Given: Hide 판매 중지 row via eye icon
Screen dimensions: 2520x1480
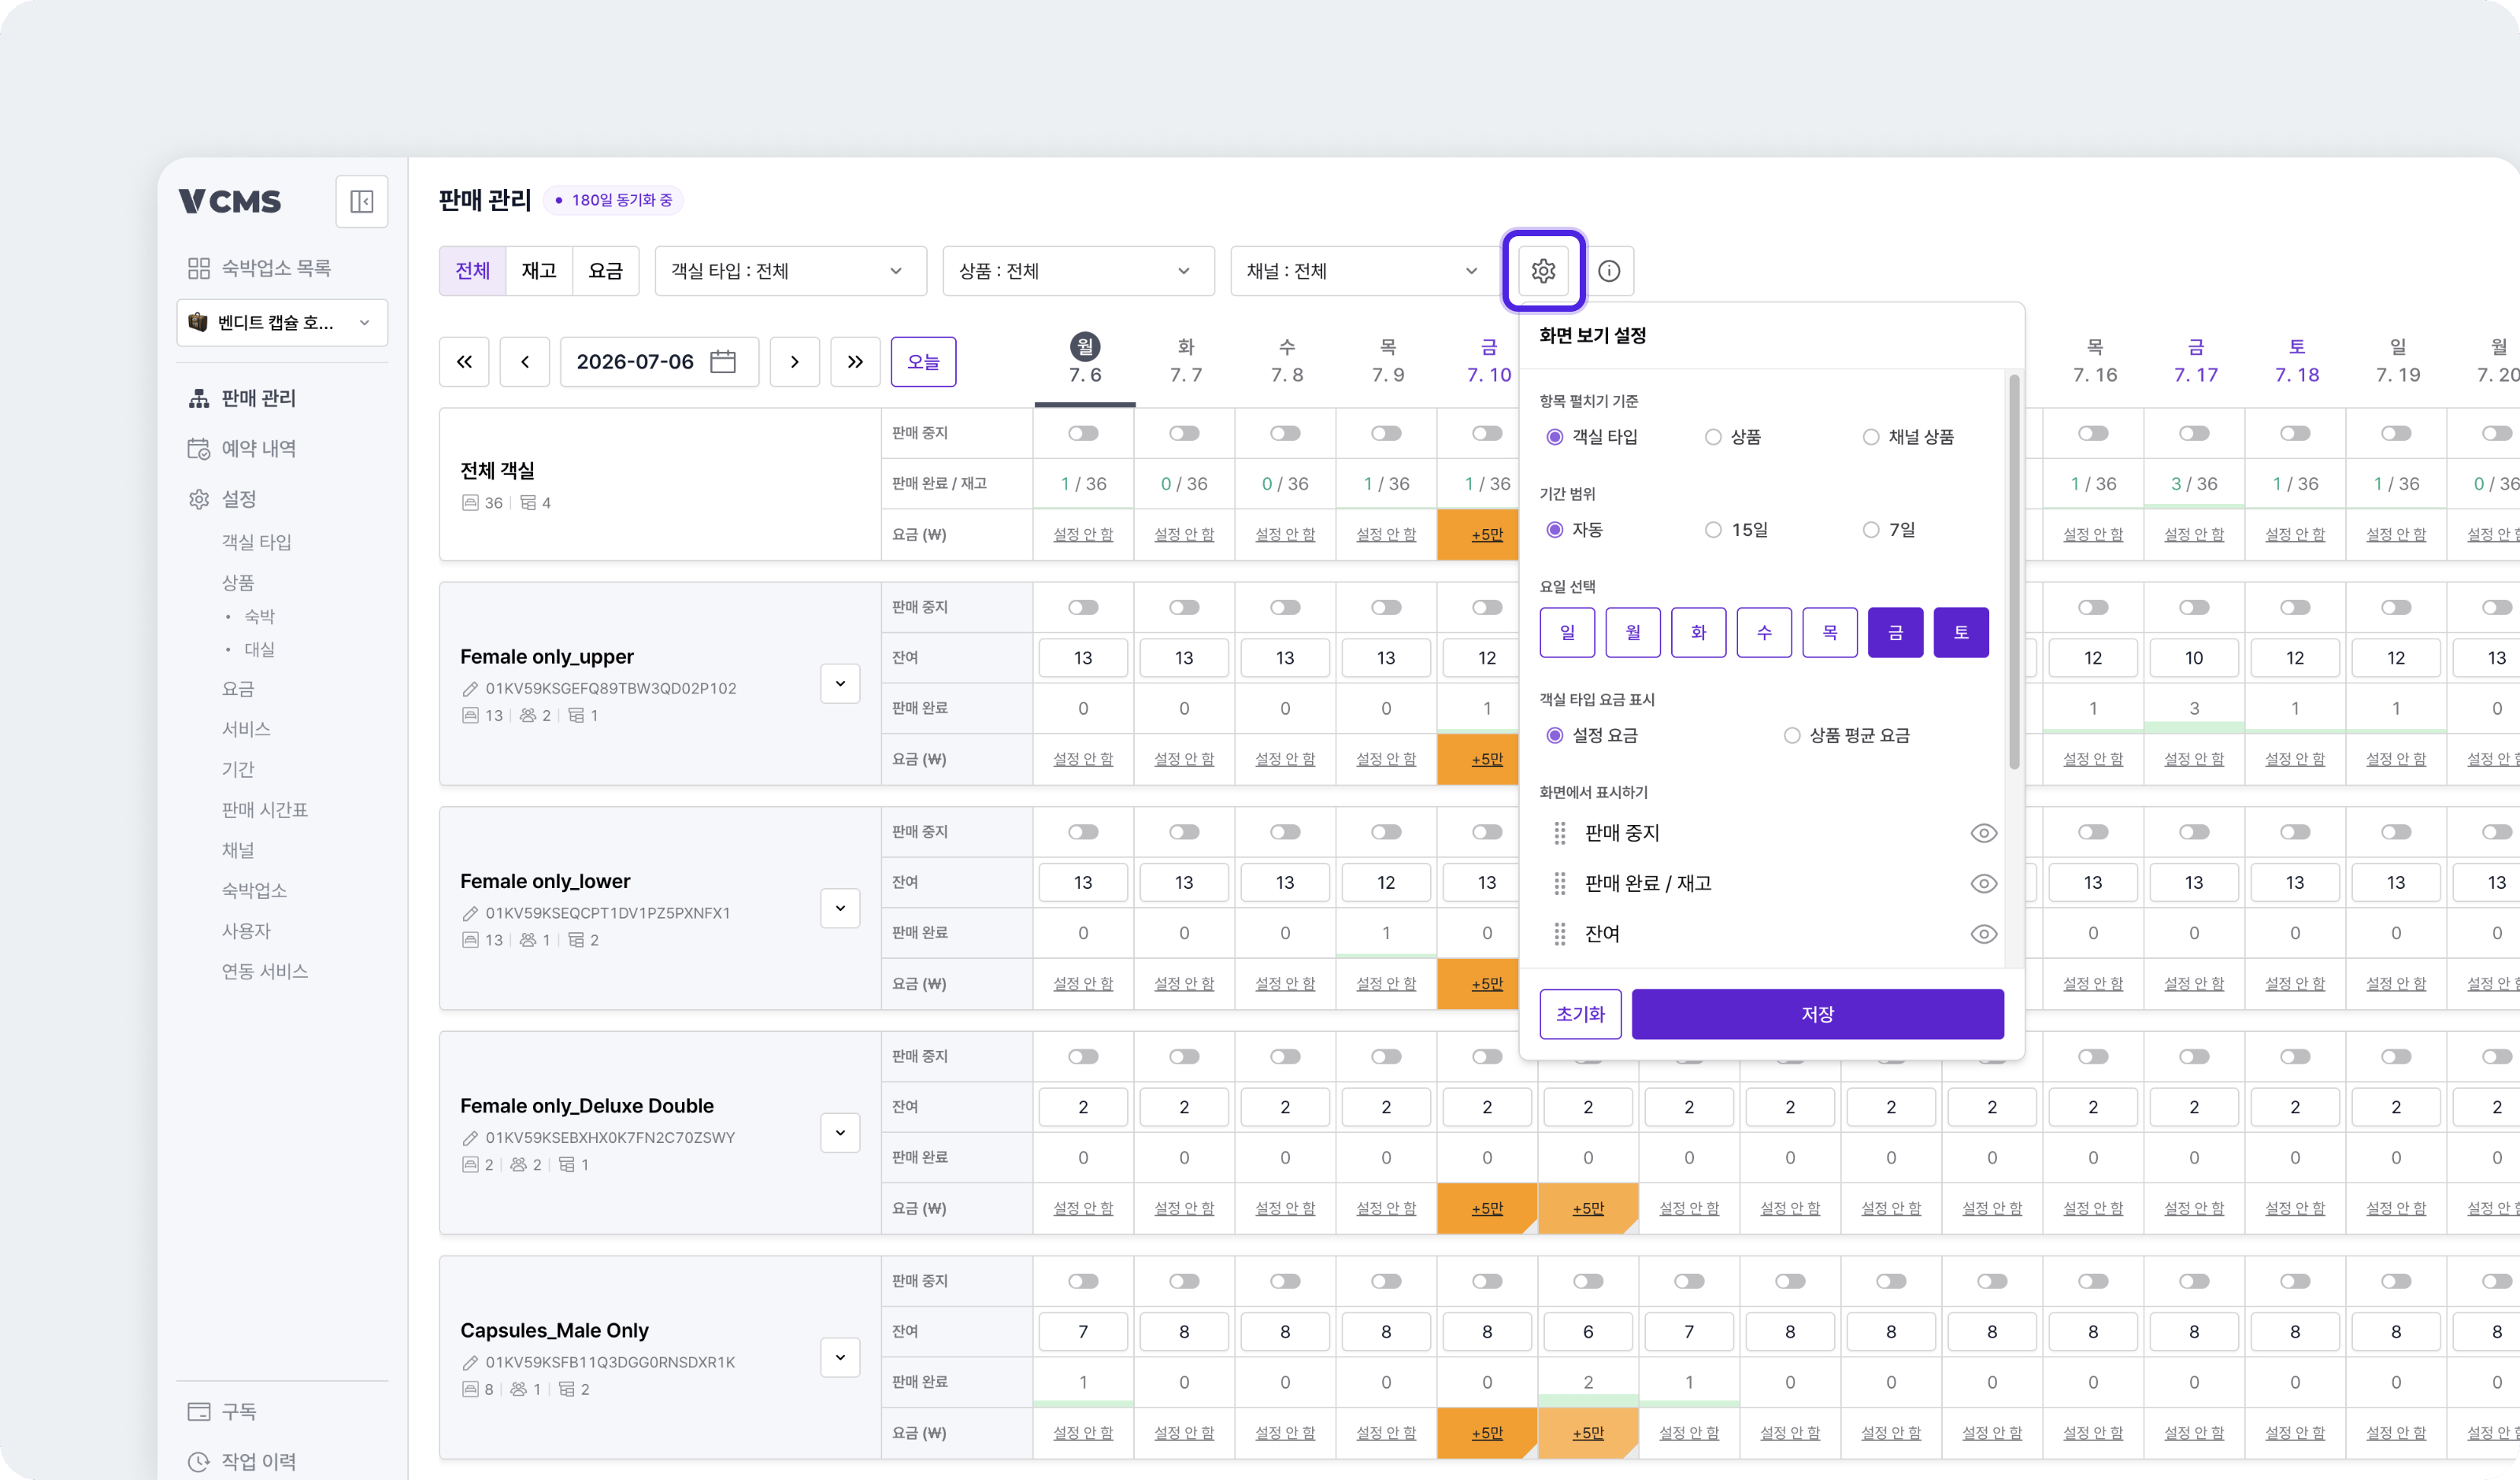Looking at the screenshot, I should click(1984, 833).
